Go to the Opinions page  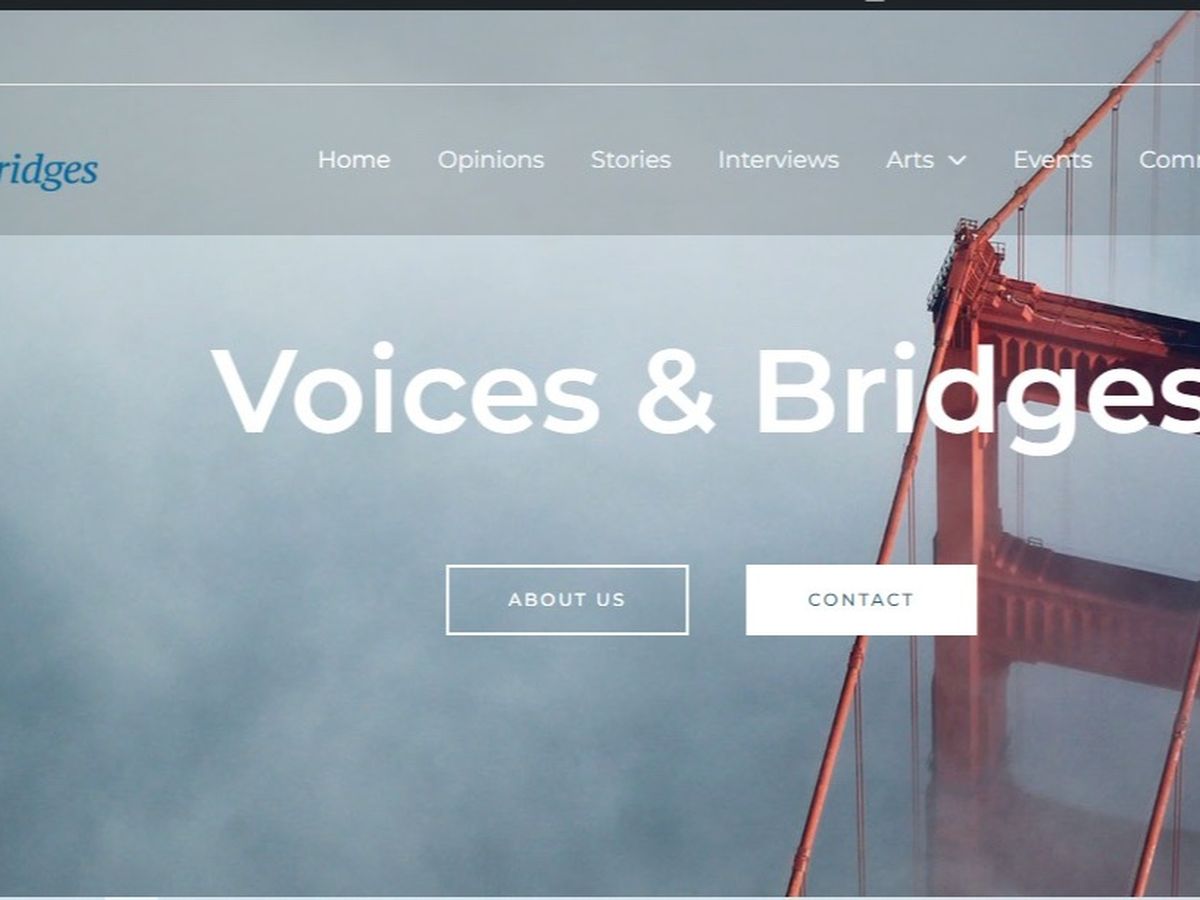[x=491, y=160]
